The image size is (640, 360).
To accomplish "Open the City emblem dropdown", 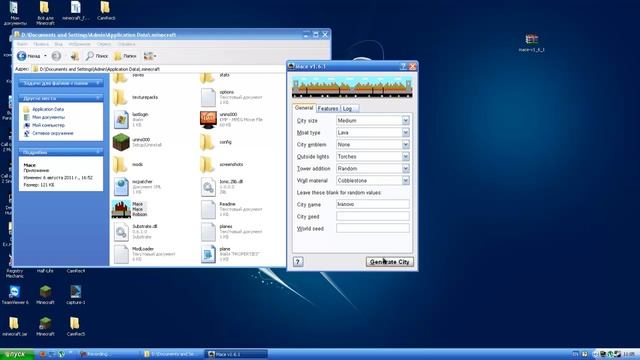I will click(x=405, y=144).
